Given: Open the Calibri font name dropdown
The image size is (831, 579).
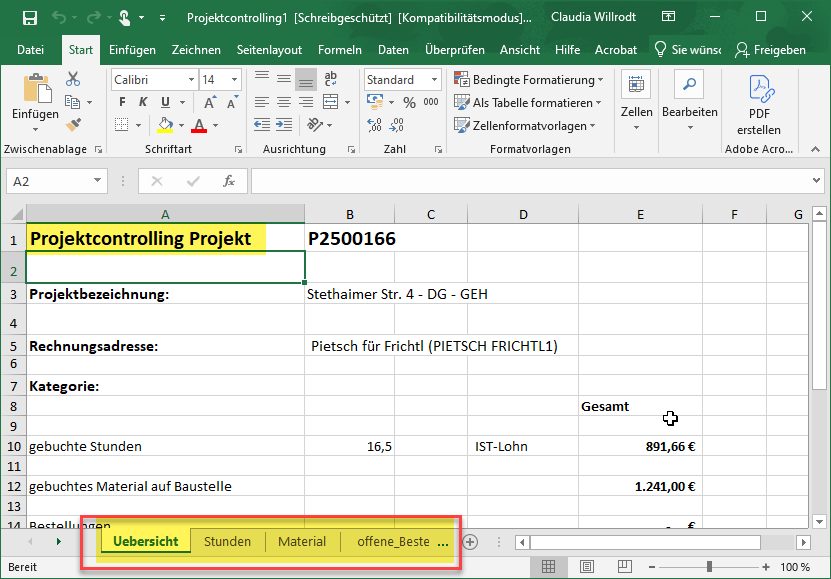Looking at the screenshot, I should [x=191, y=79].
